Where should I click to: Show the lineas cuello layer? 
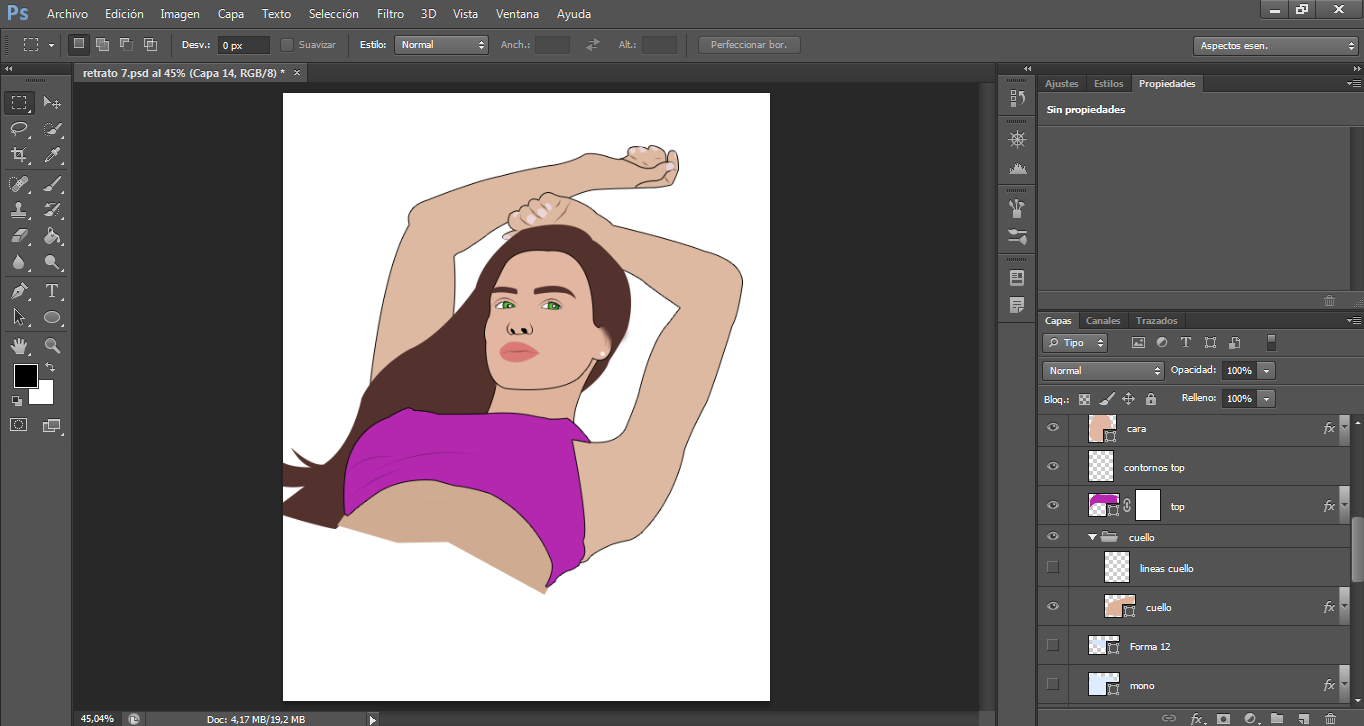click(1052, 568)
